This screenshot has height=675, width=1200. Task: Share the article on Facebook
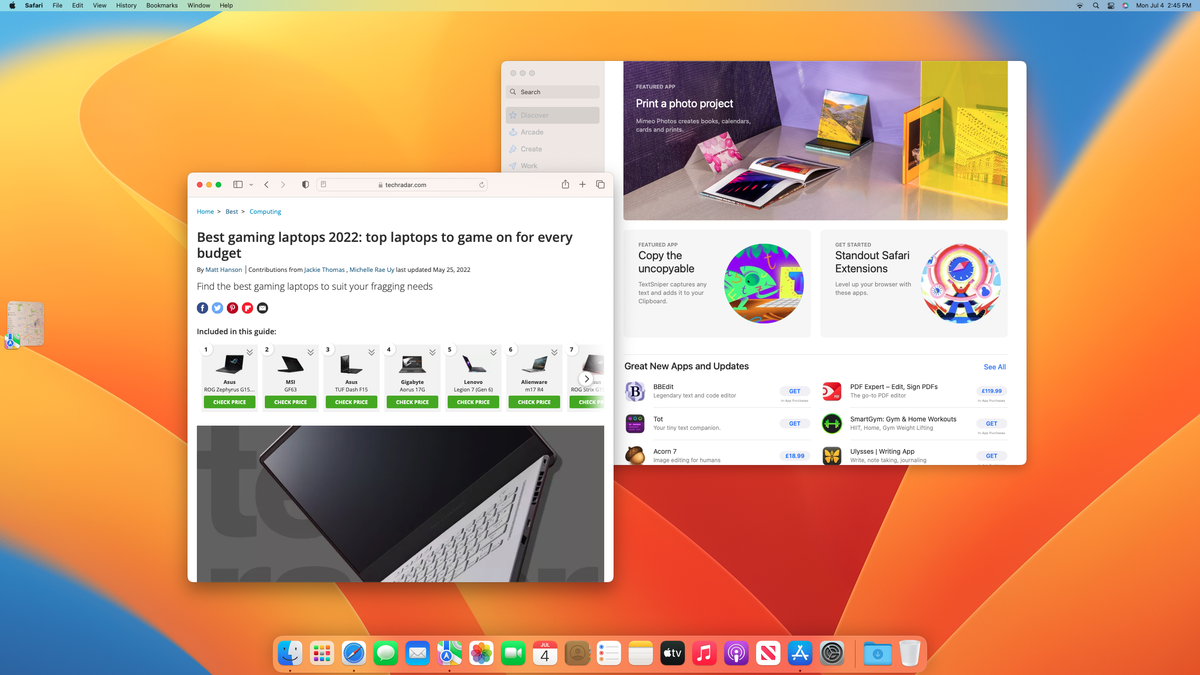tap(202, 307)
